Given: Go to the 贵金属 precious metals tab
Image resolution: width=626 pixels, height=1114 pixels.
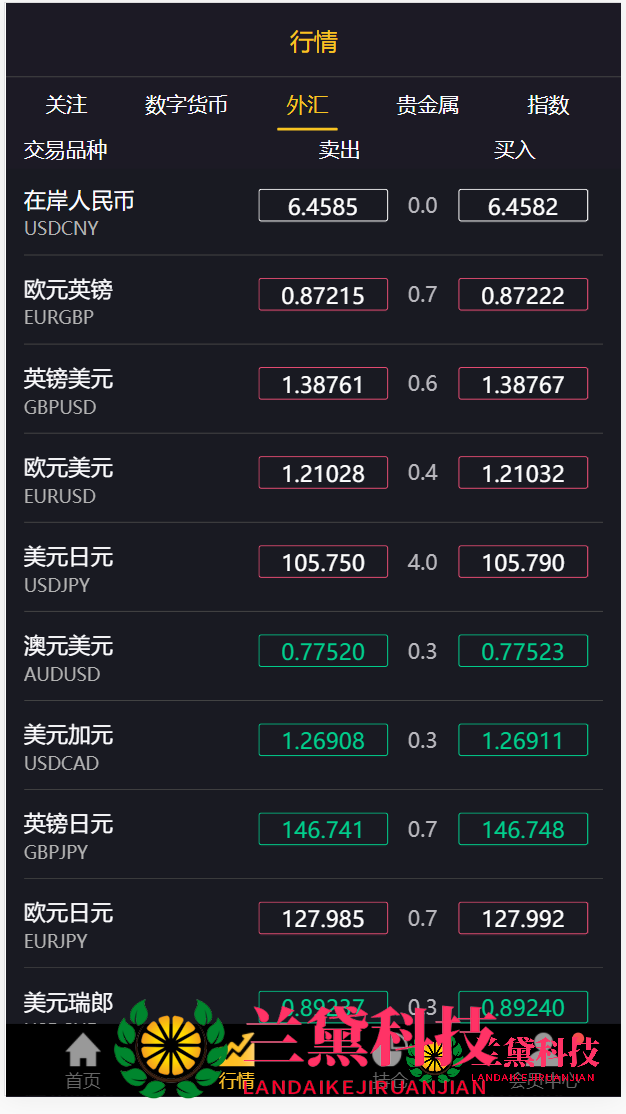Looking at the screenshot, I should [428, 105].
